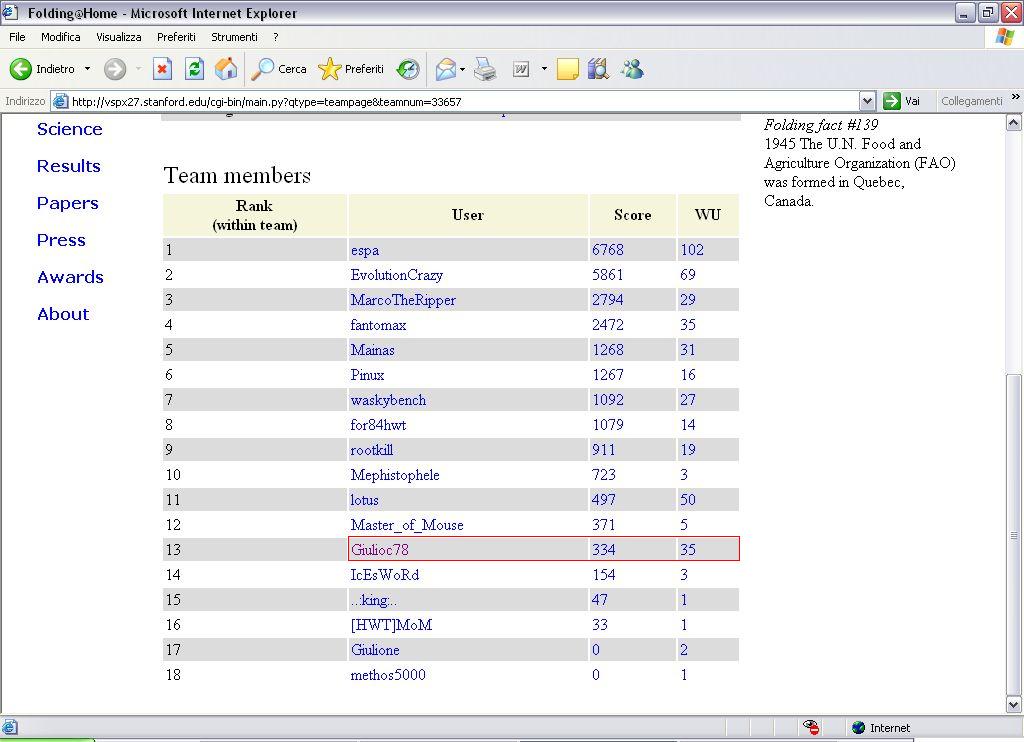This screenshot has height=742, width=1024.
Task: Click the Stop loading toolbar icon
Action: 162,69
